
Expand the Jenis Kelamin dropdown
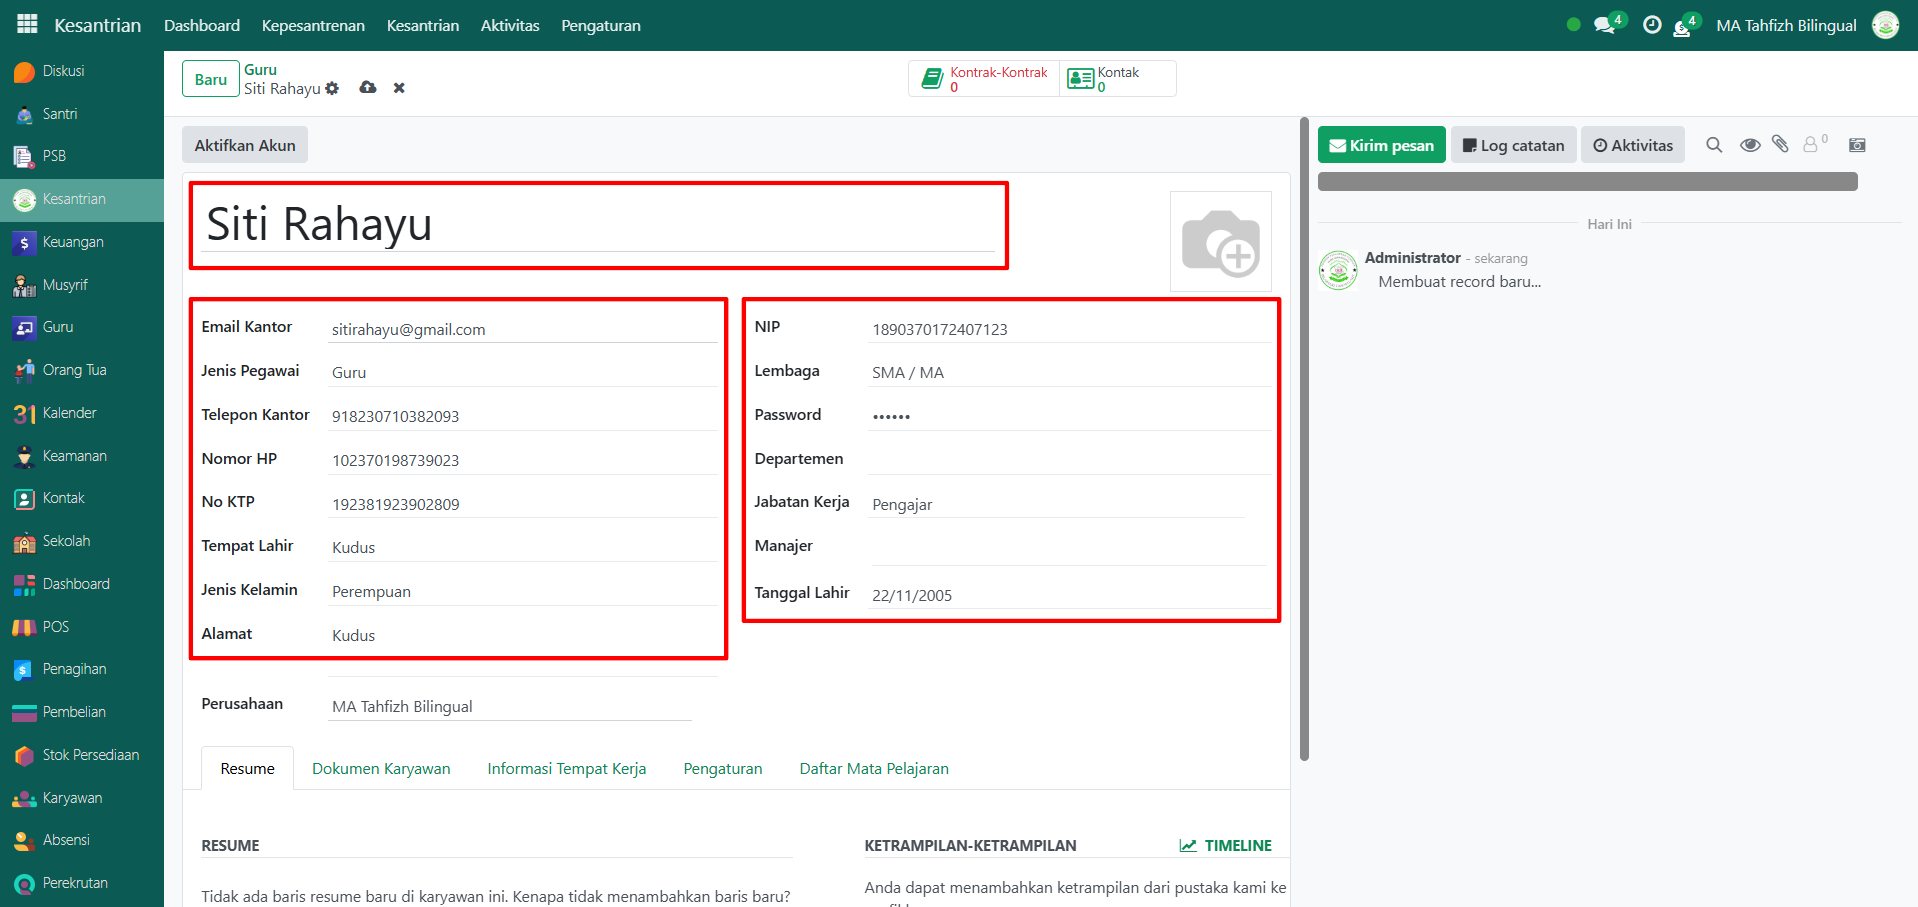click(x=522, y=591)
